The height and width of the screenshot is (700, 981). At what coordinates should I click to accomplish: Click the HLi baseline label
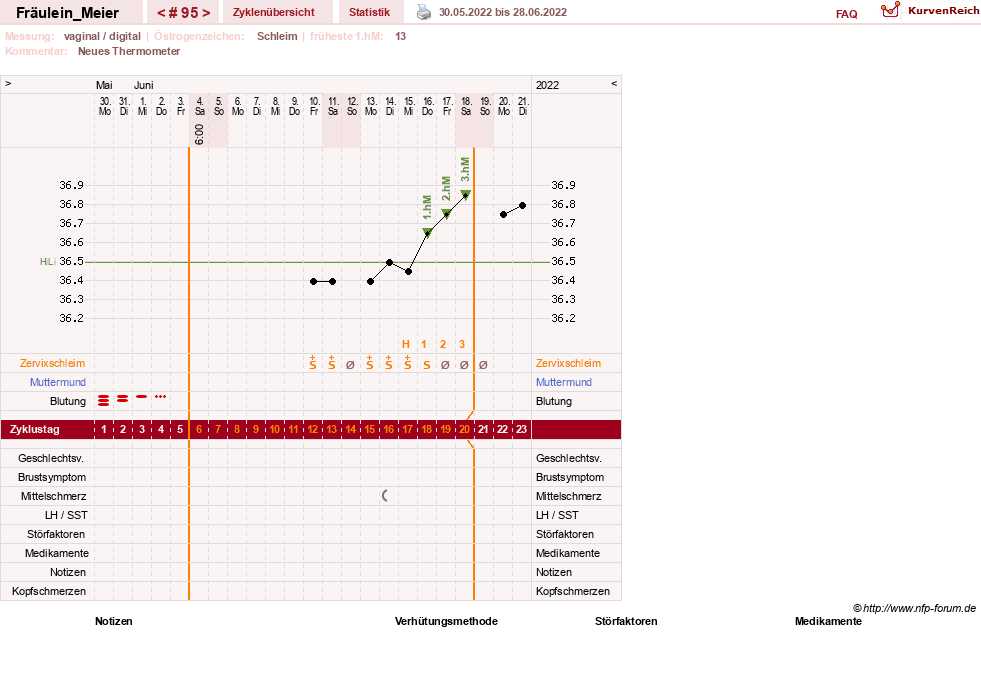point(48,262)
